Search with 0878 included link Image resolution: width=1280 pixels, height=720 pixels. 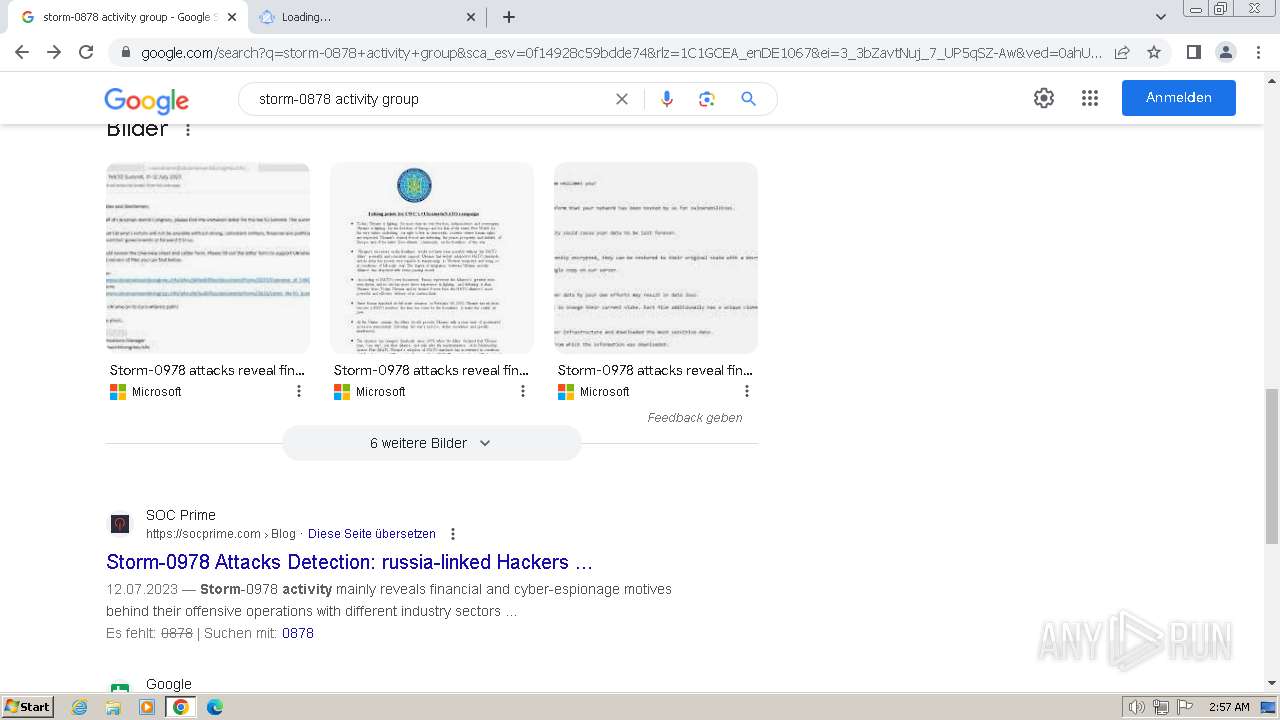298,633
